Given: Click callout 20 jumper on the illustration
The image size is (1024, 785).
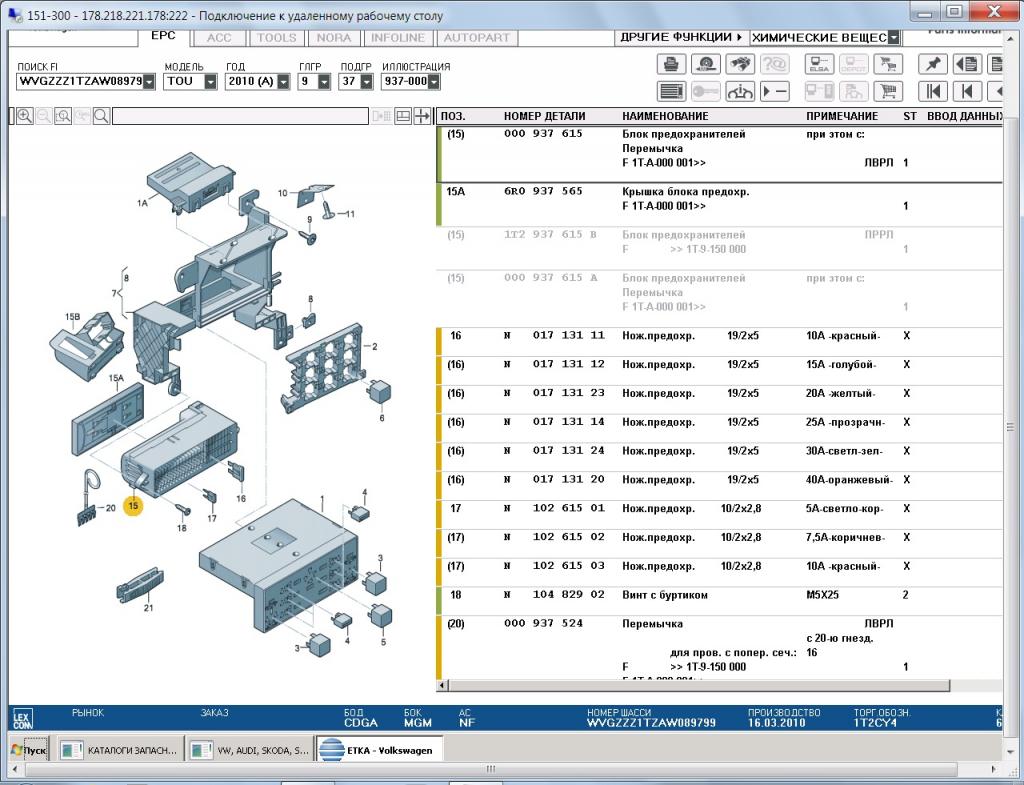Looking at the screenshot, I should [110, 507].
